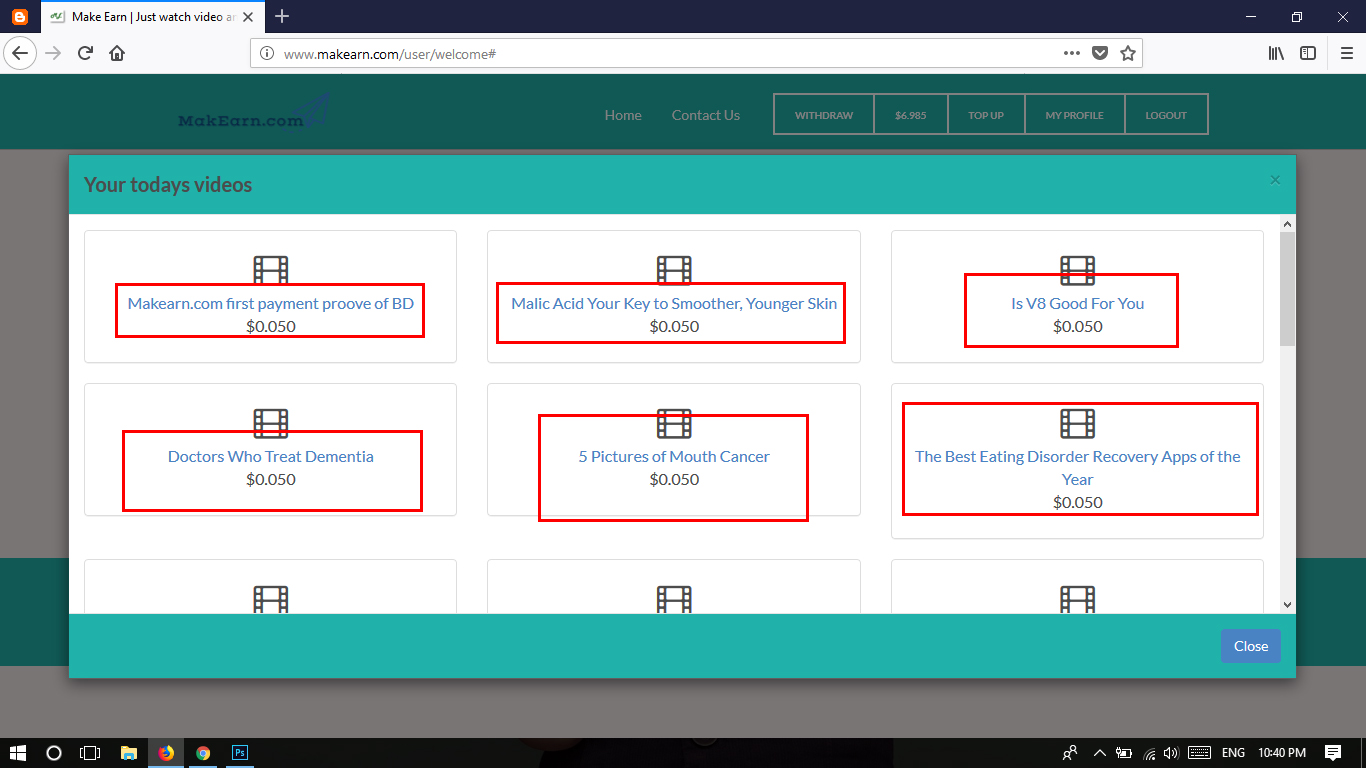Click the 10:40 PM clock
The image size is (1366, 768).
[1282, 753]
